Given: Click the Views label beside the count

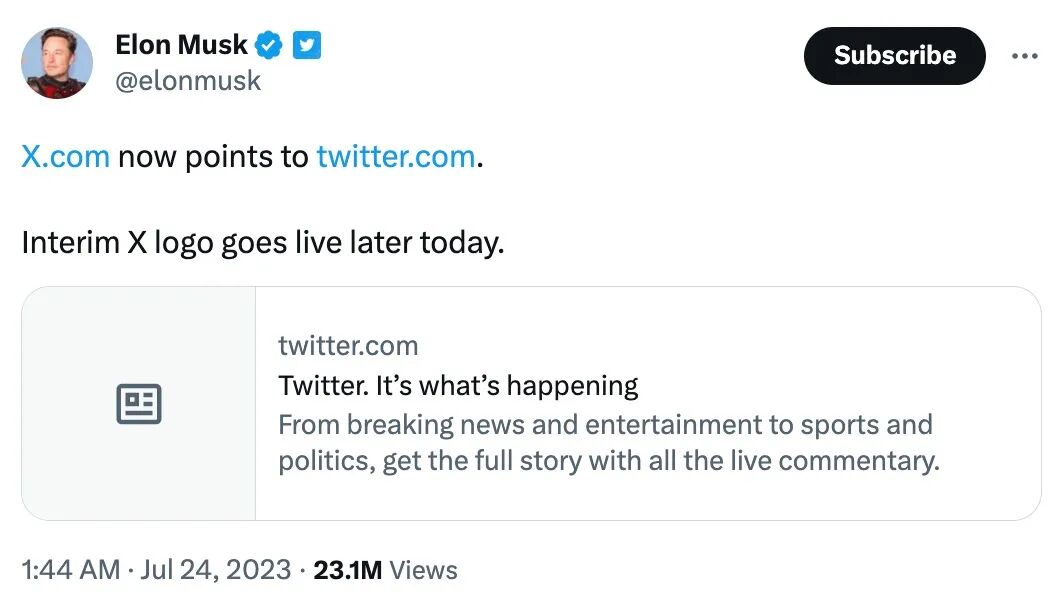Looking at the screenshot, I should click(x=423, y=570).
